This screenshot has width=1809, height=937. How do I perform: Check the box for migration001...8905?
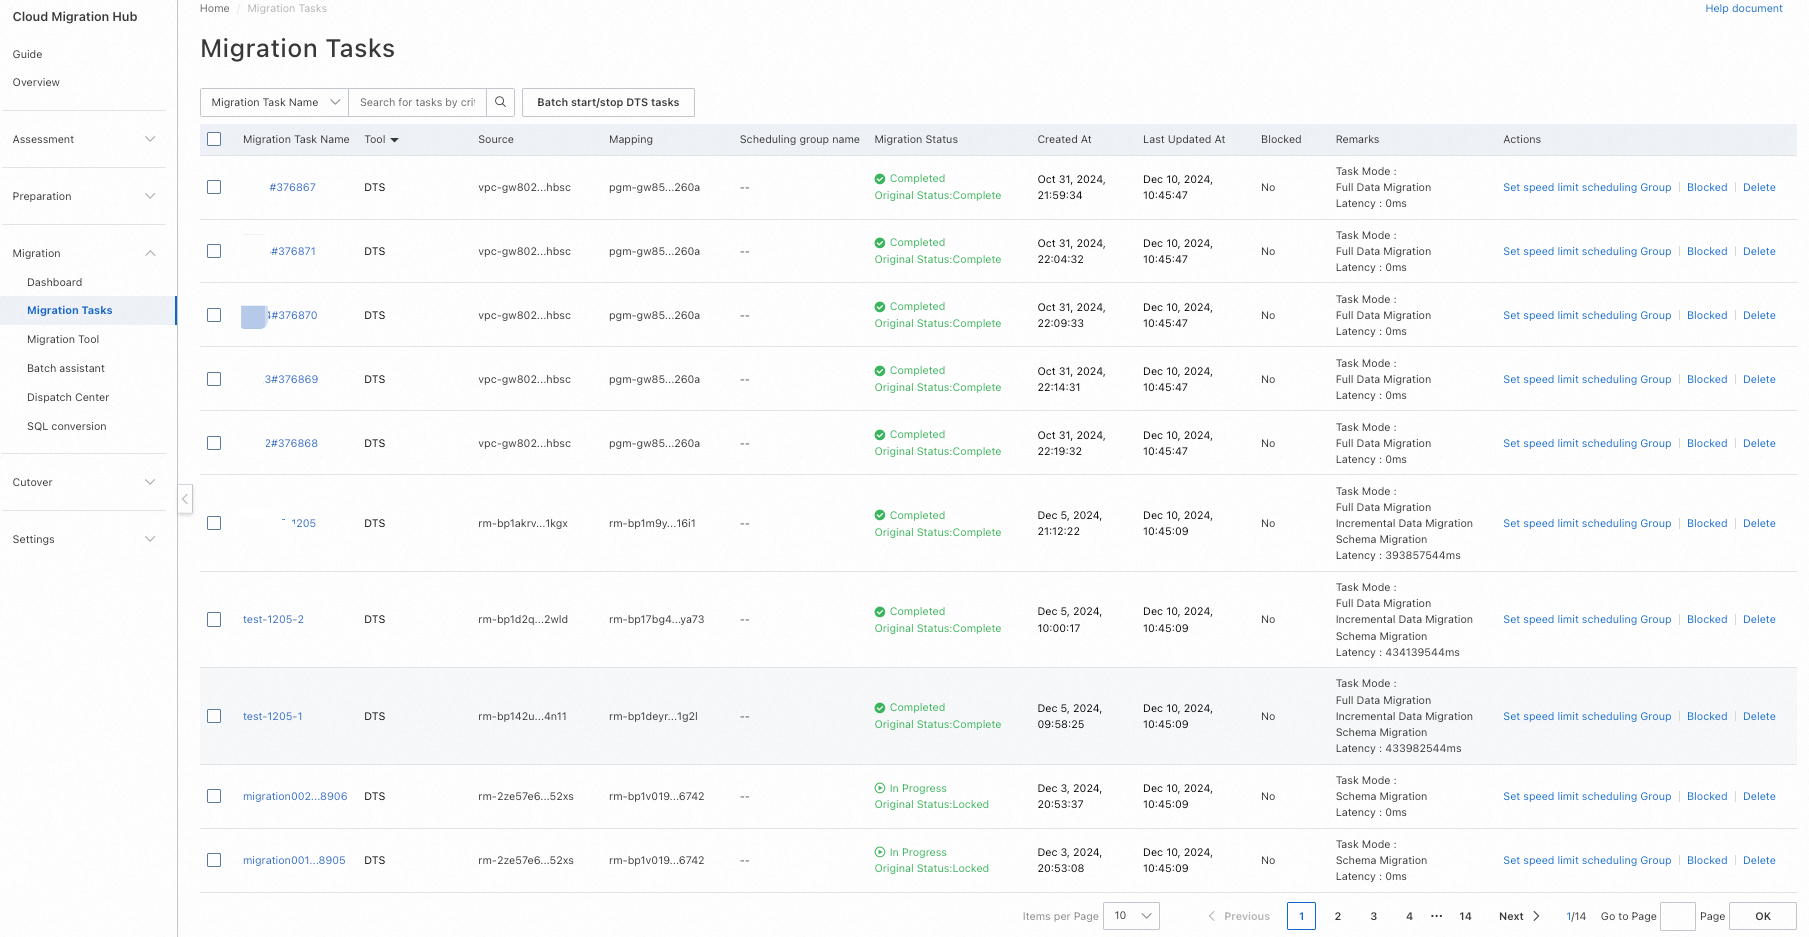pyautogui.click(x=214, y=860)
